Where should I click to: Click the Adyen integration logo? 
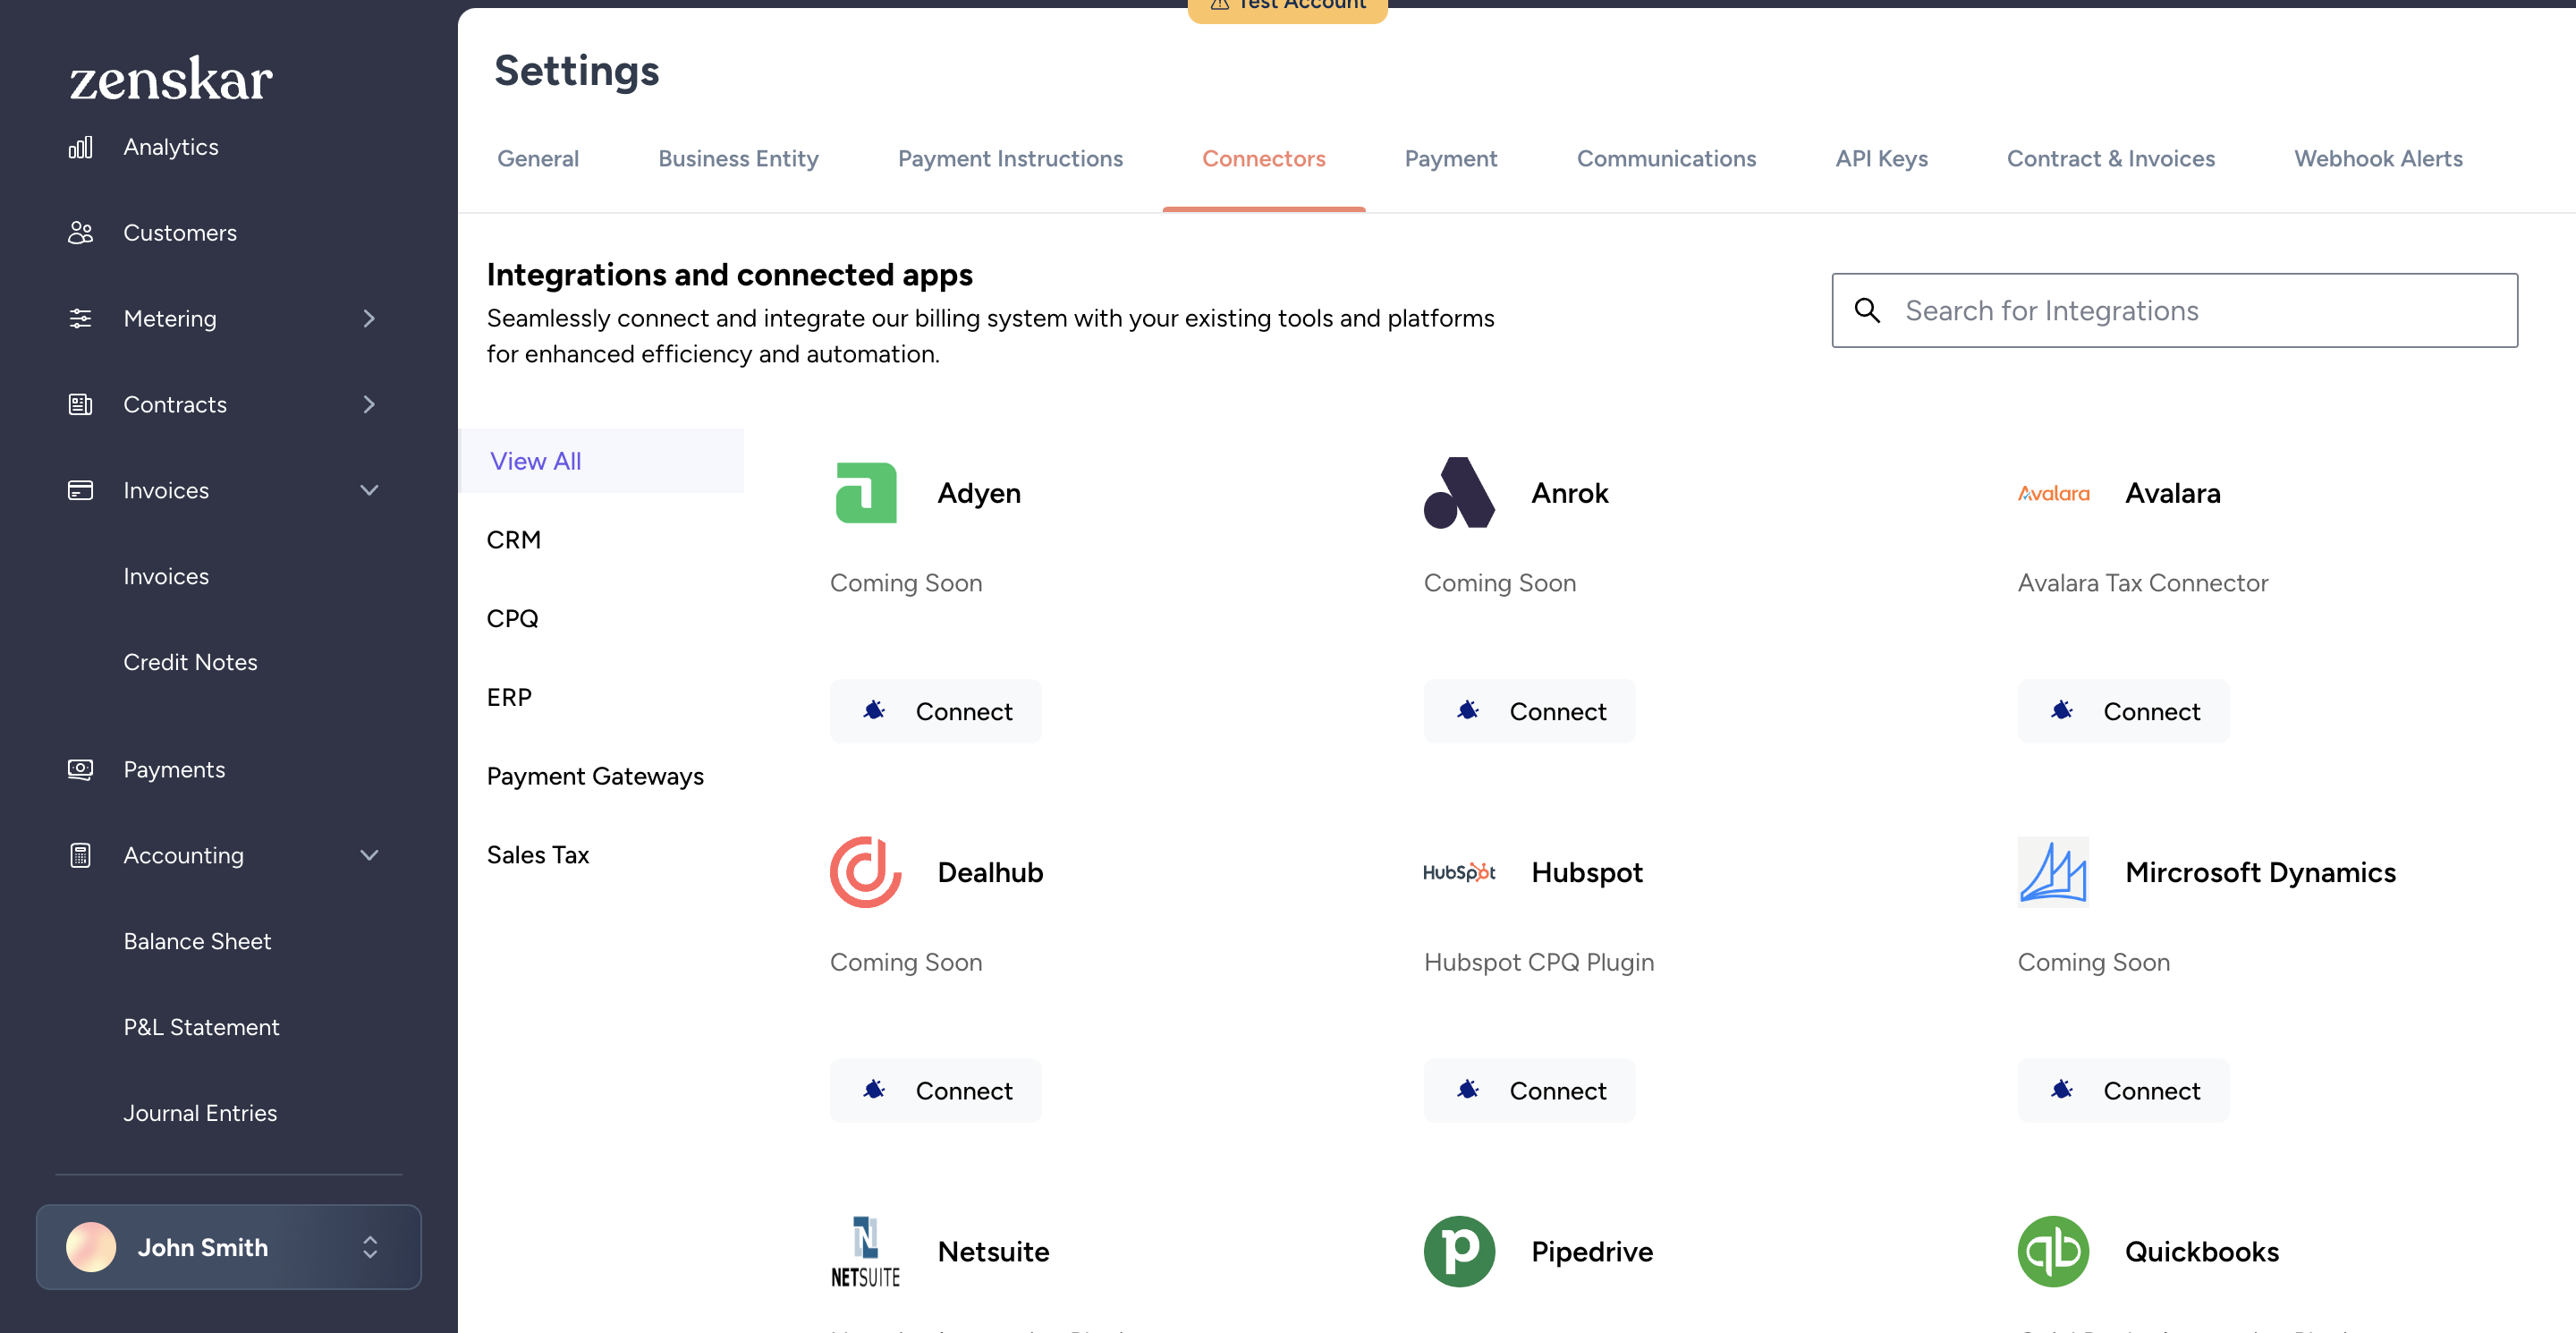pos(866,492)
